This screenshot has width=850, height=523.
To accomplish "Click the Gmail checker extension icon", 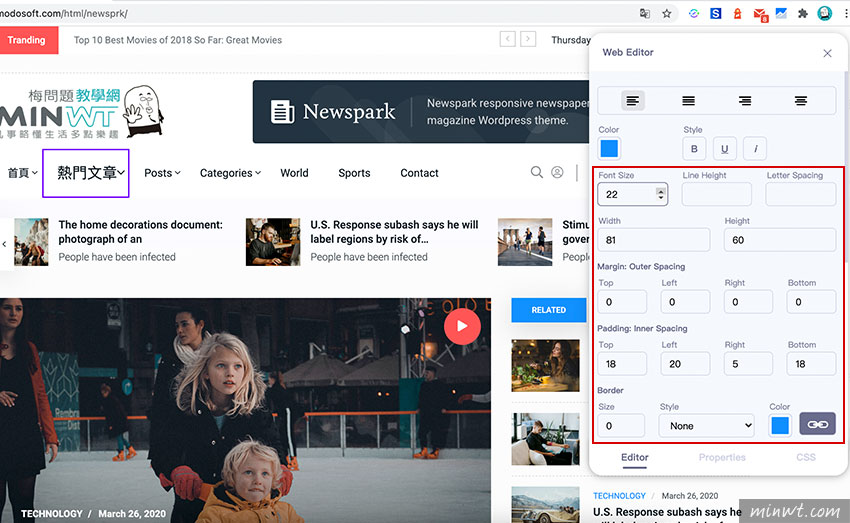I will (760, 14).
